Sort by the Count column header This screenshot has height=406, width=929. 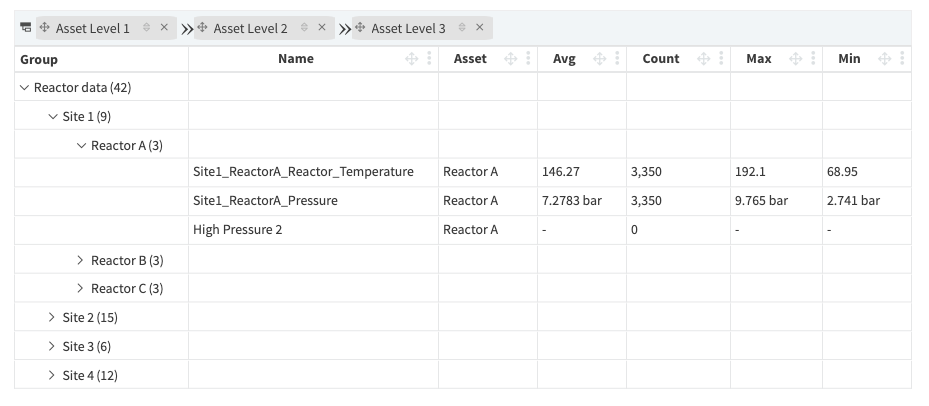[661, 59]
